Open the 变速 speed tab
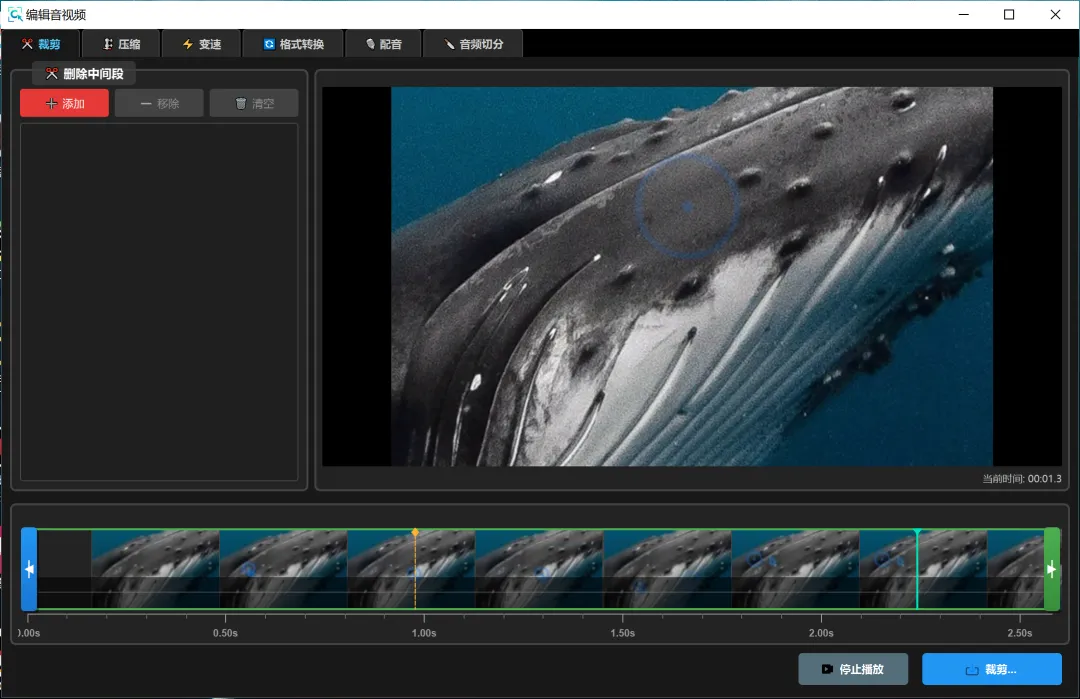 click(201, 44)
